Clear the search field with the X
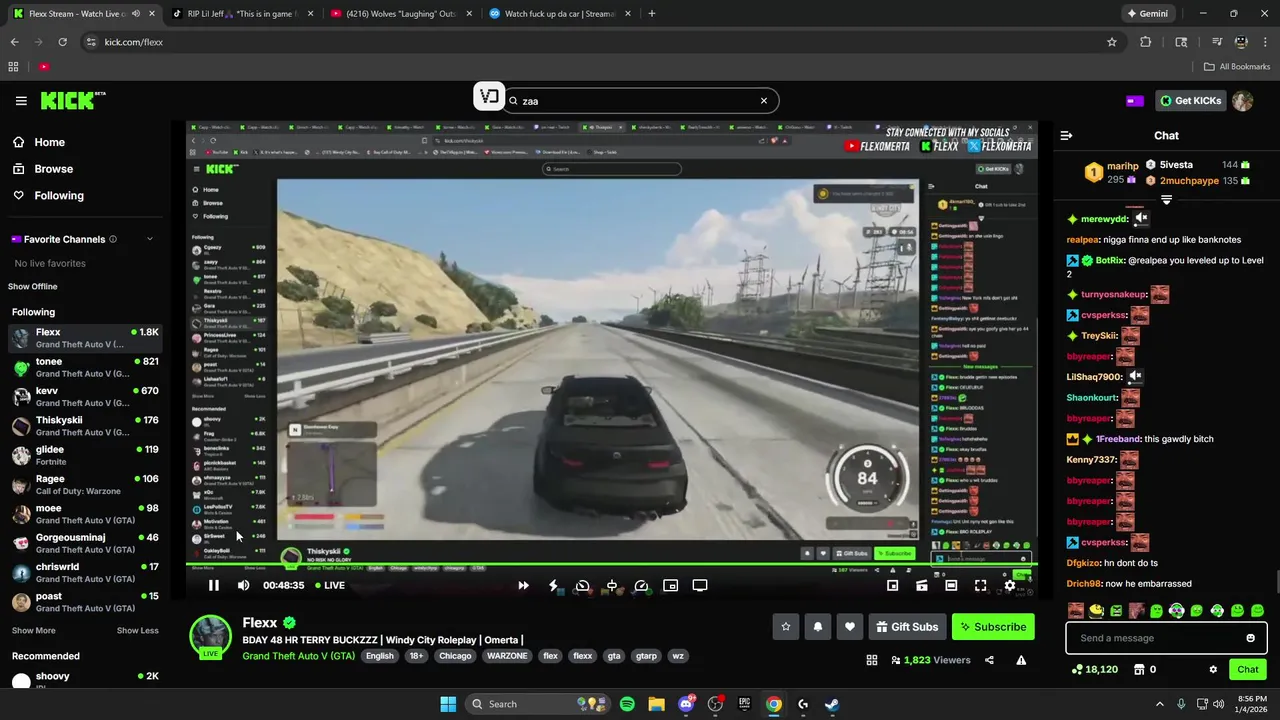1280x720 pixels. 764,101
